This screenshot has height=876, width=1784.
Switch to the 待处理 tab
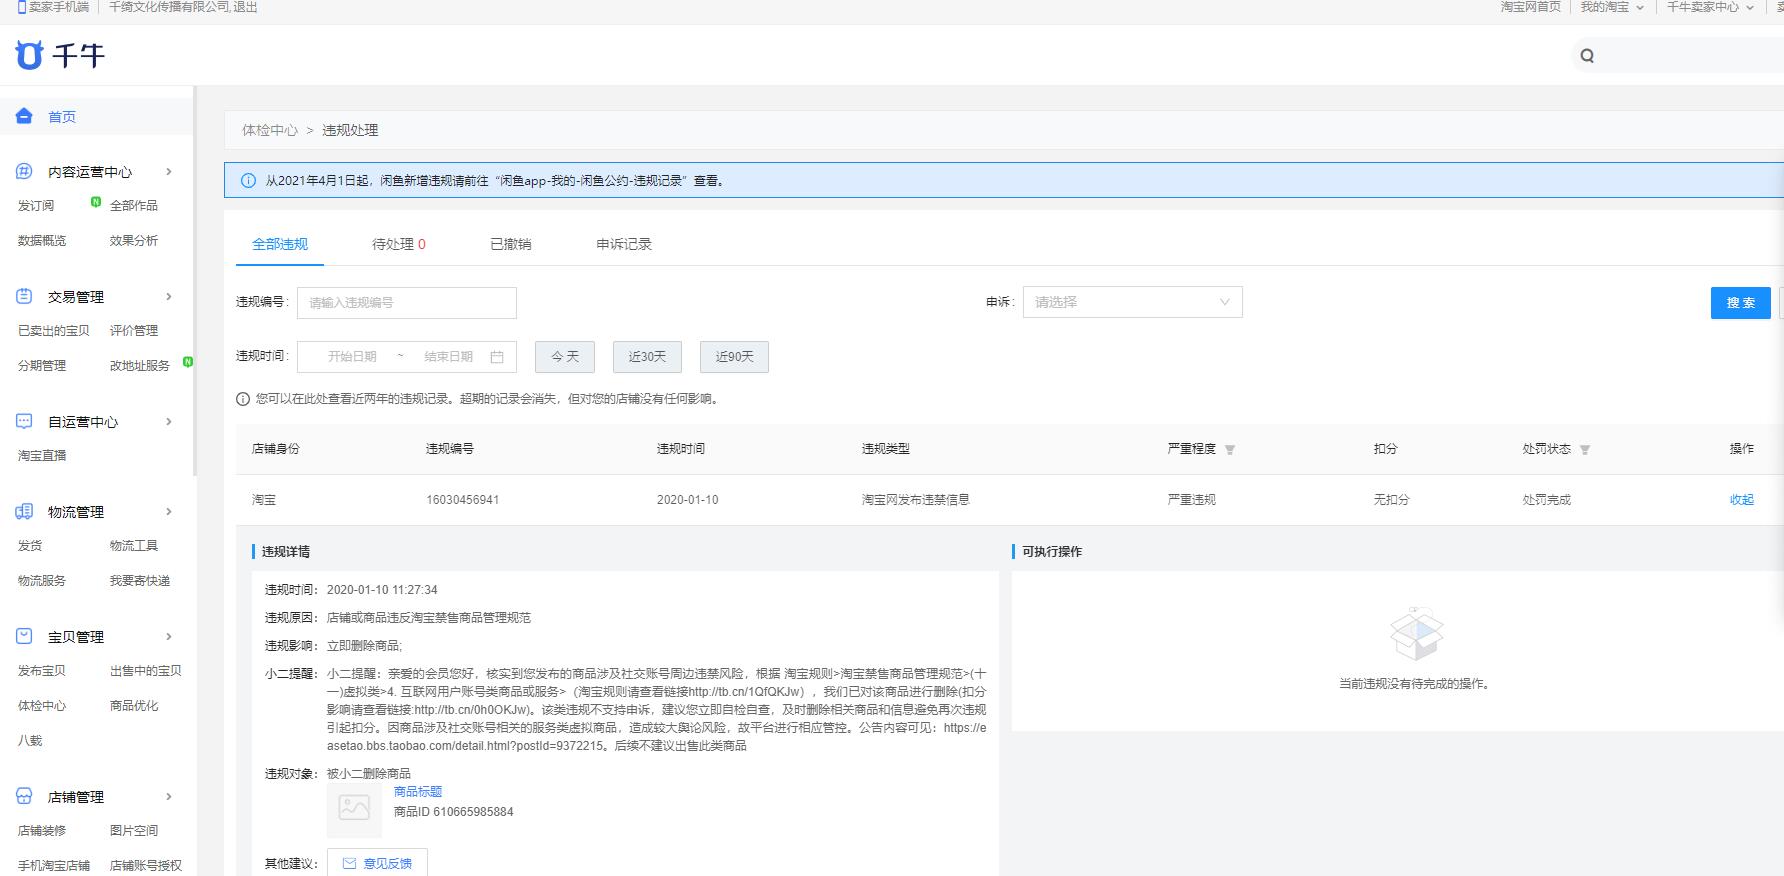pyautogui.click(x=399, y=244)
